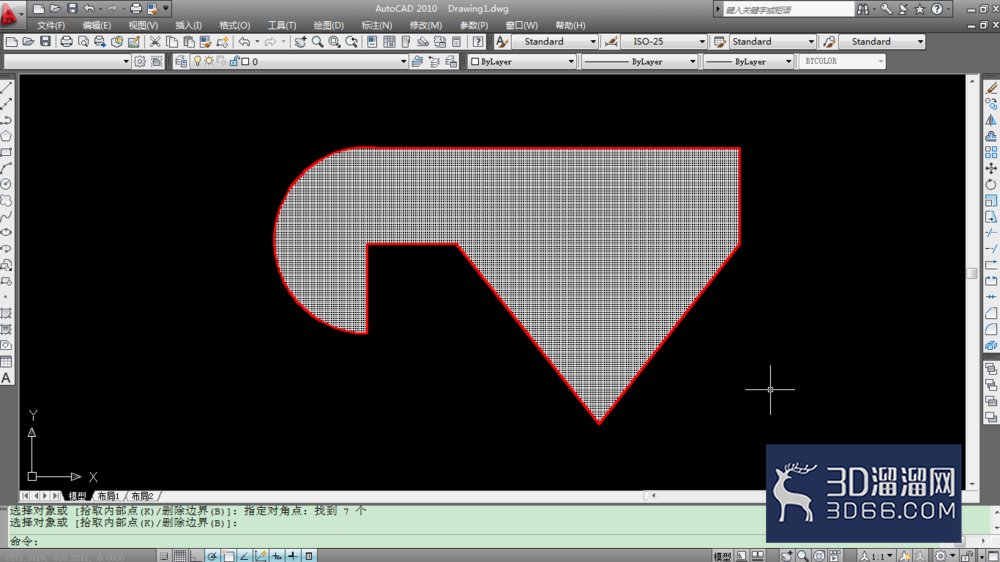Expand the Quick Access toolbar customize arrow
The image size is (1000, 562).
[166, 9]
